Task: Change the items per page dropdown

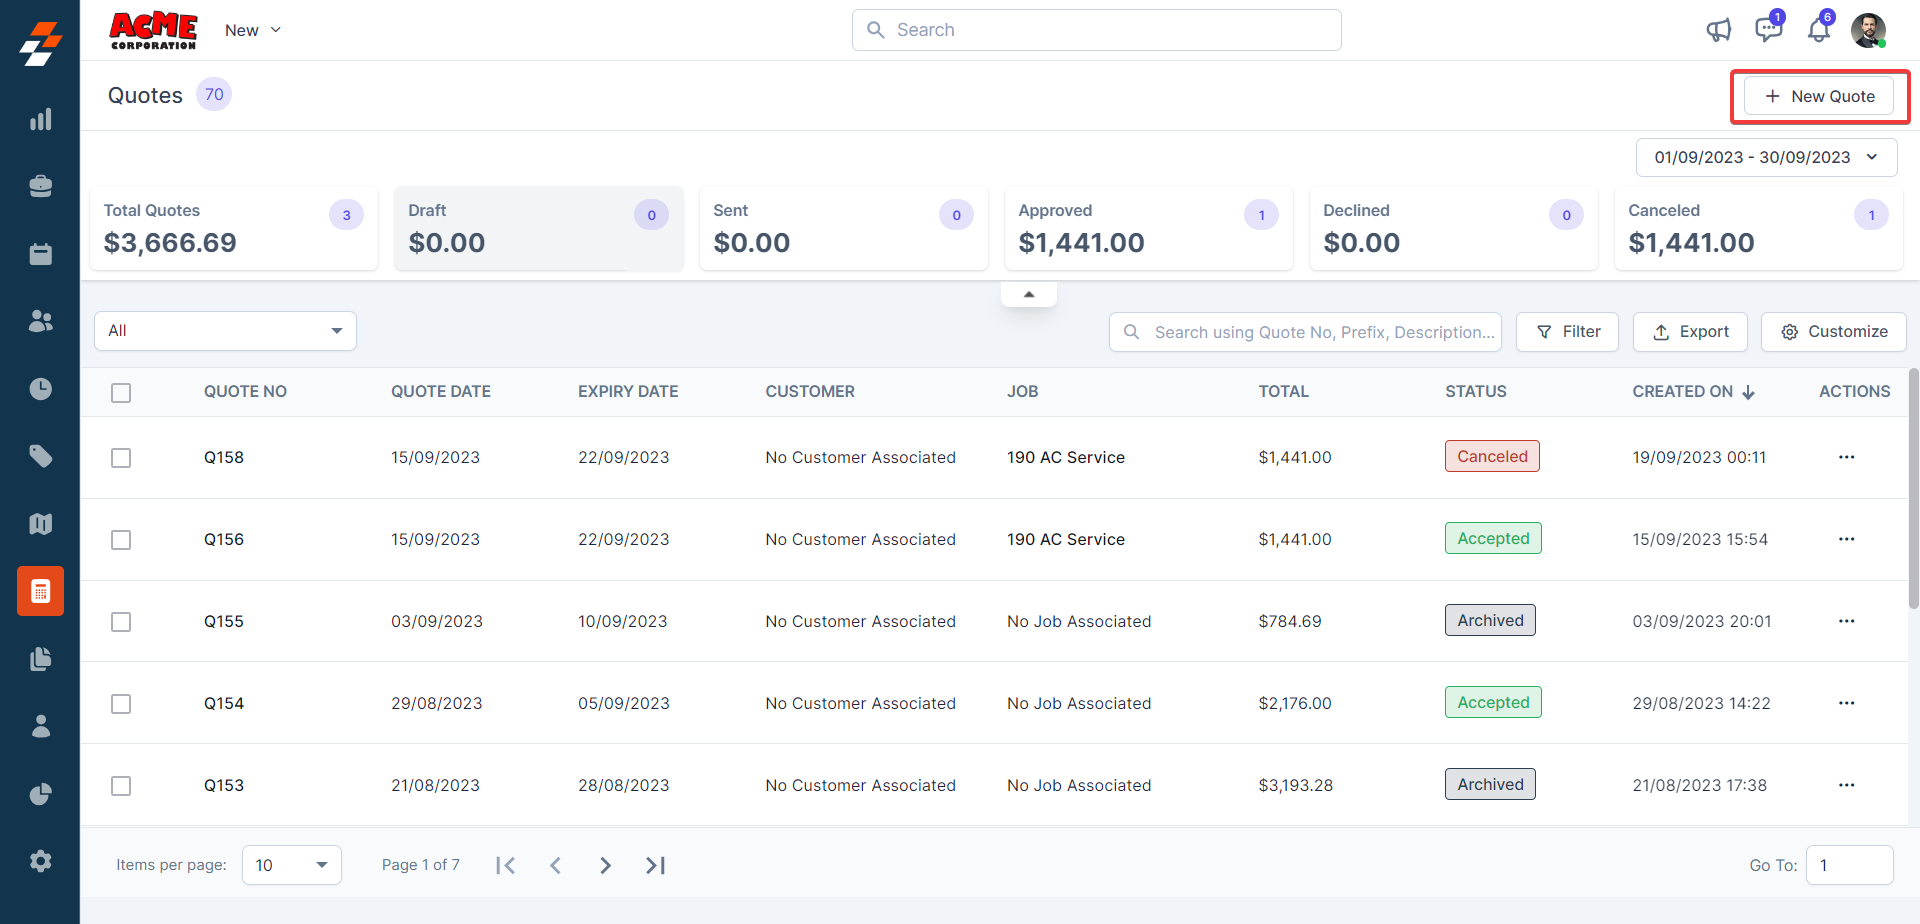Action: point(291,865)
